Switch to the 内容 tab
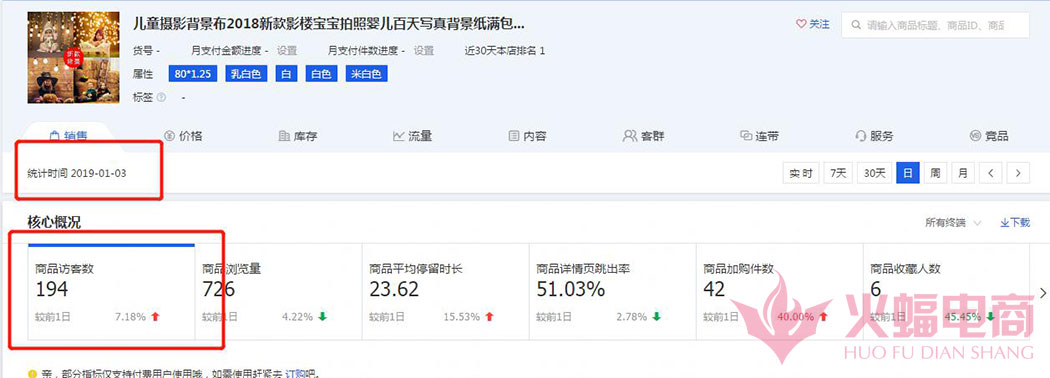Screen dimensions: 1050x378 pos(527,136)
